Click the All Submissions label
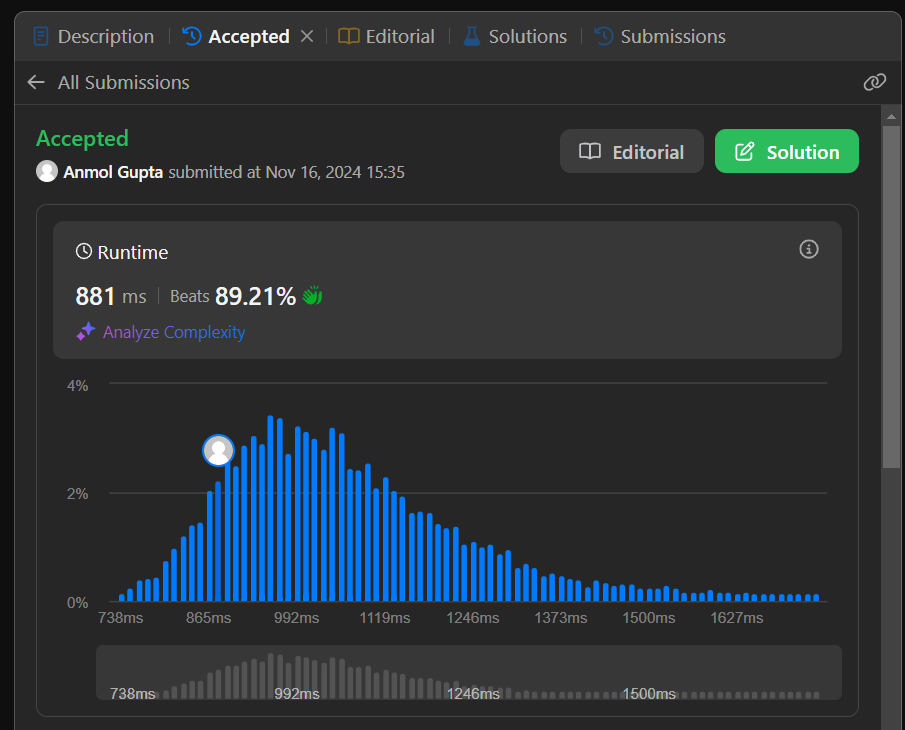 click(x=124, y=83)
